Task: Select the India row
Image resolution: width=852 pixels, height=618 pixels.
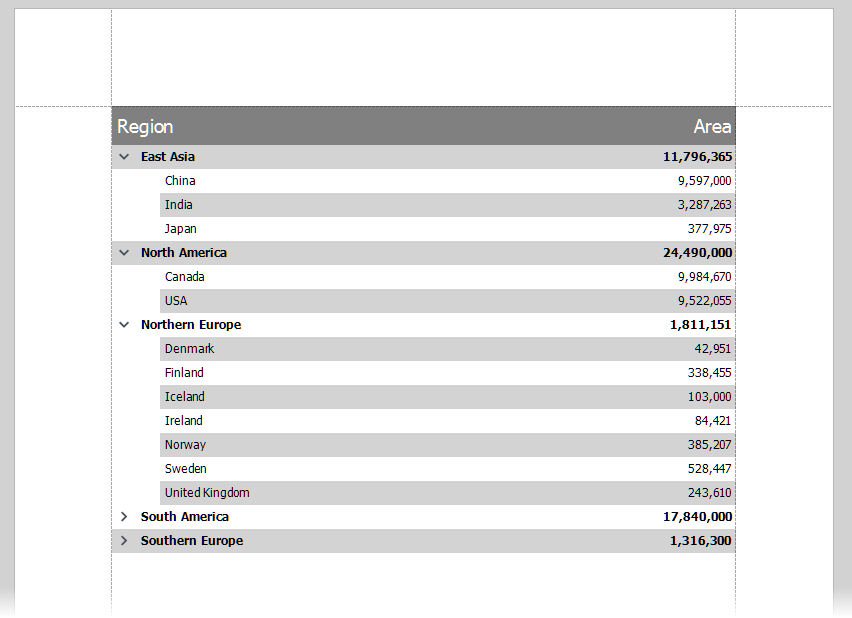Action: tap(447, 205)
